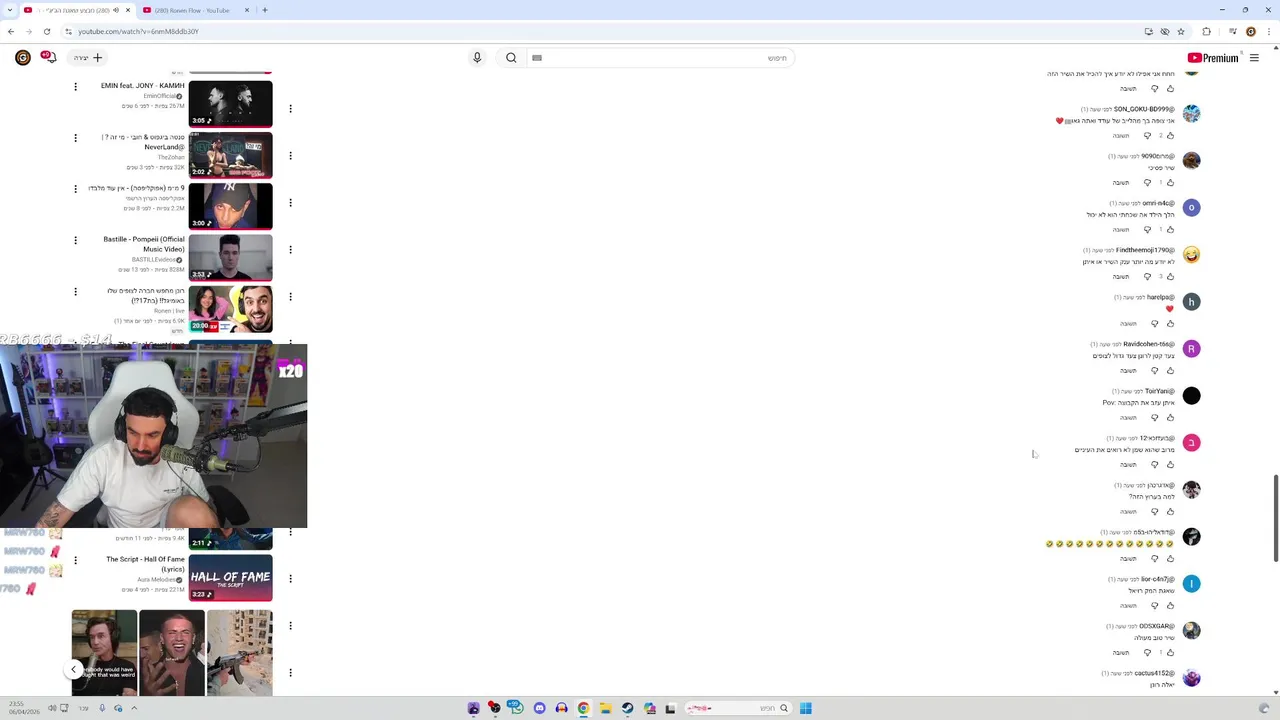This screenshot has height=720, width=1280.
Task: Show previous Shorts with left chevron
Action: 73,669
